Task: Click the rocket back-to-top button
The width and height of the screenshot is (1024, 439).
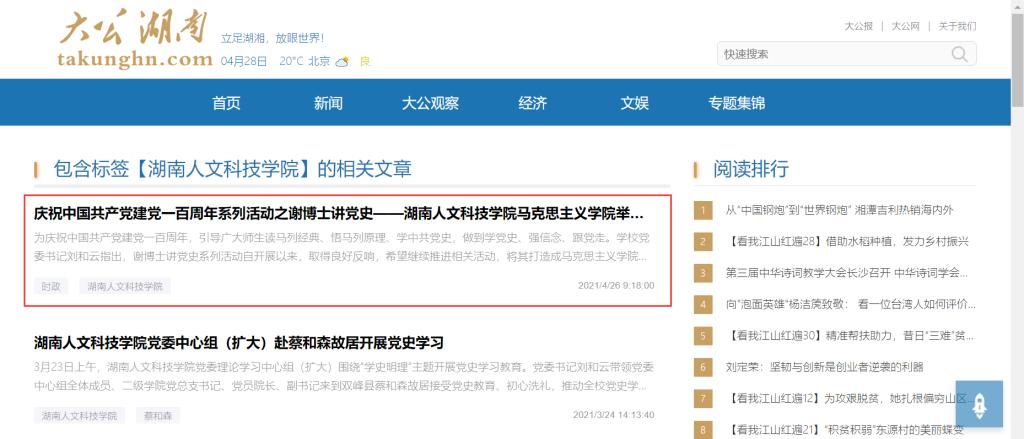Action: pos(979,405)
